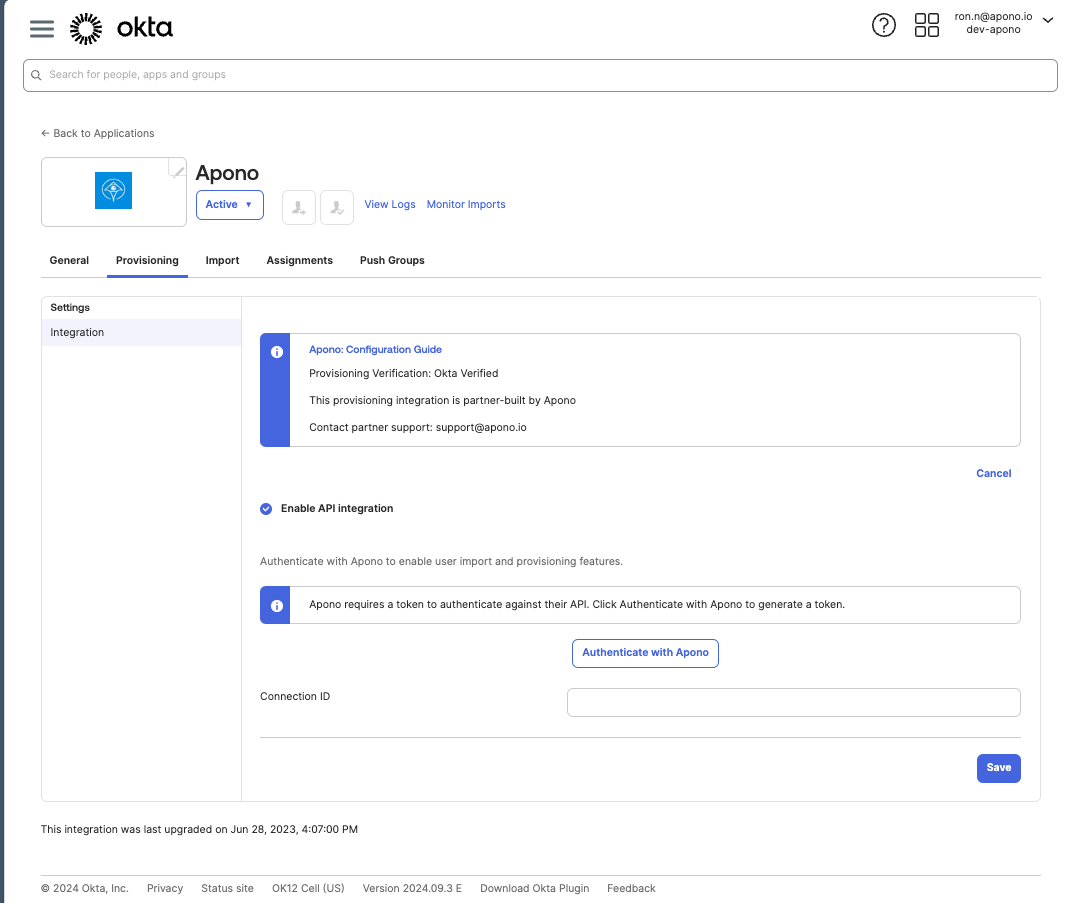Click the Authenticate with Apono button
This screenshot has height=903, width=1071.
point(645,653)
